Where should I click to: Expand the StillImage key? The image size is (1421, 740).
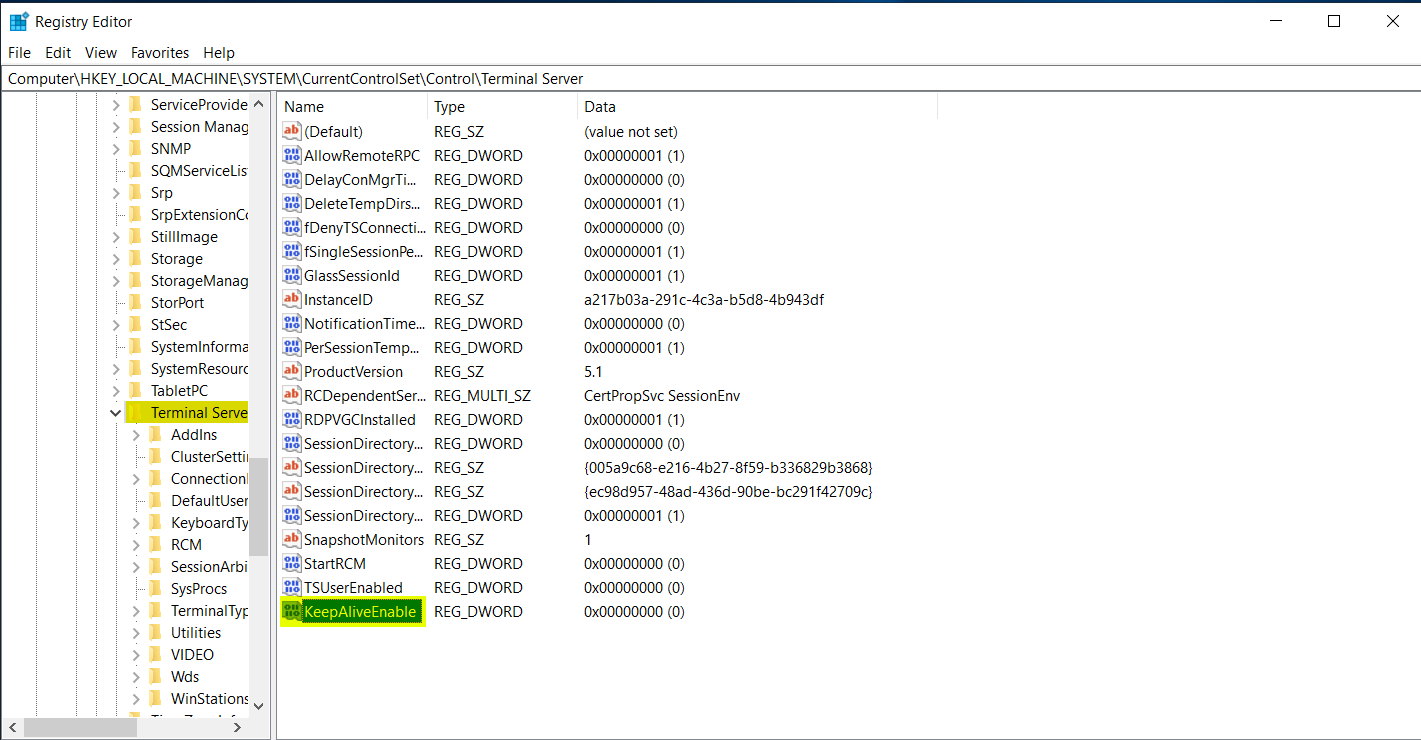point(116,237)
